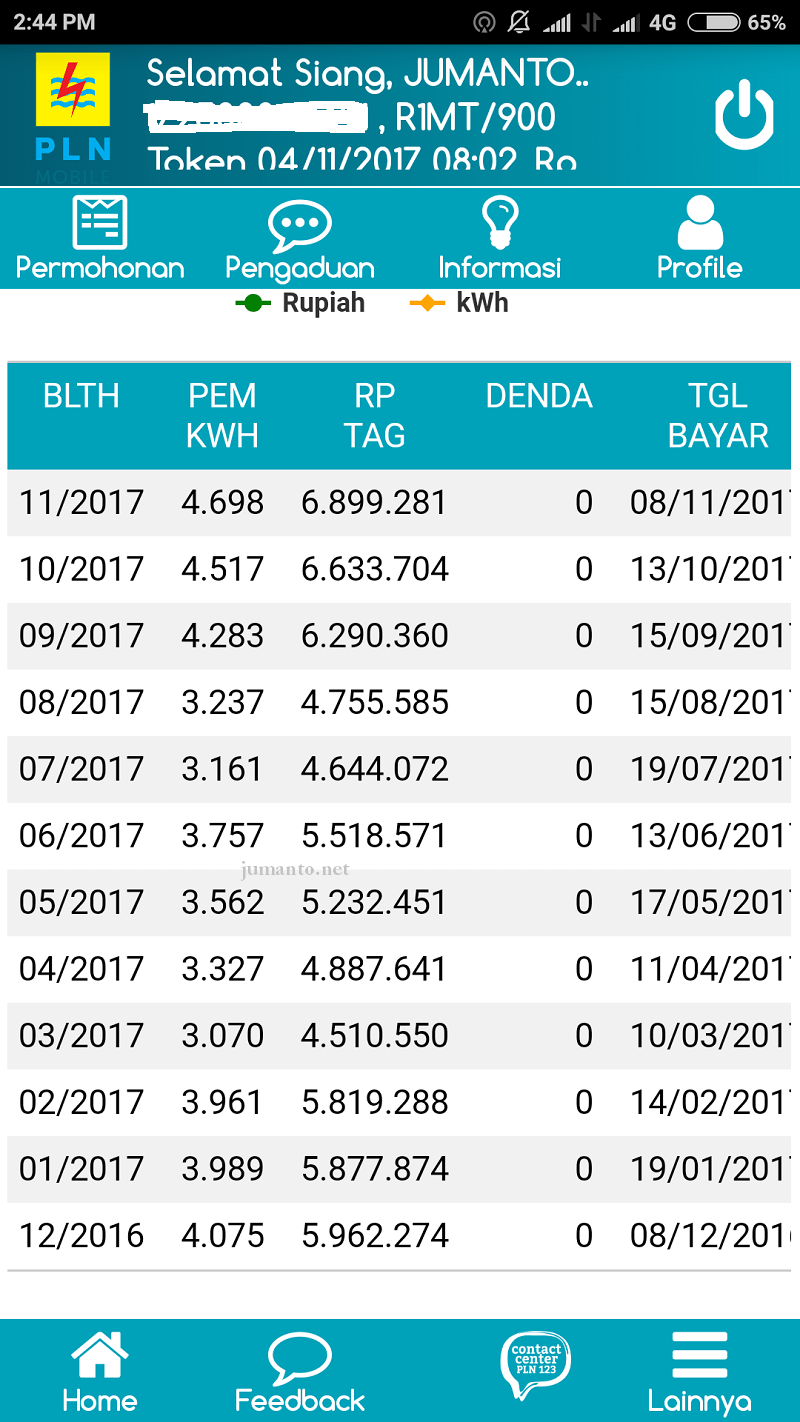Tap the PEM KWH column header
Screen dimensions: 800x1422
point(222,416)
